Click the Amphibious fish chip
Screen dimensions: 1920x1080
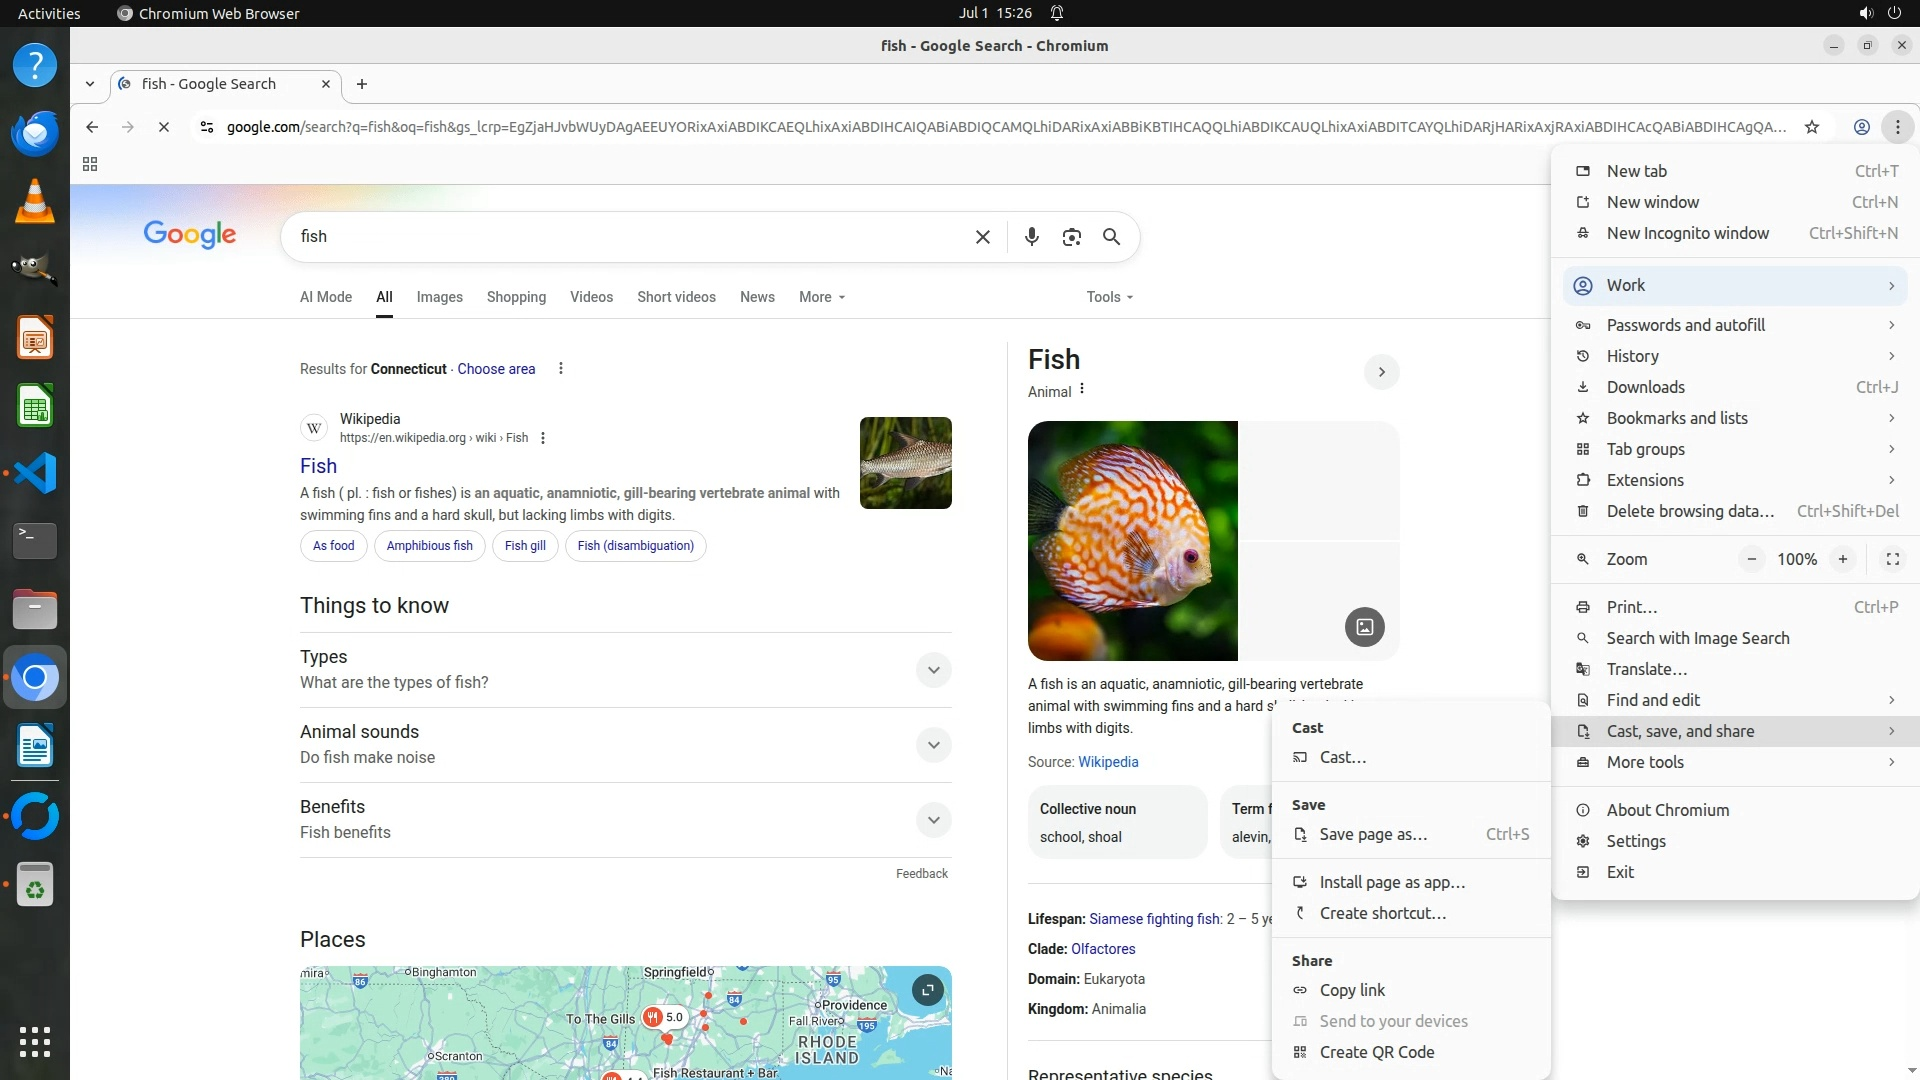pyautogui.click(x=429, y=546)
